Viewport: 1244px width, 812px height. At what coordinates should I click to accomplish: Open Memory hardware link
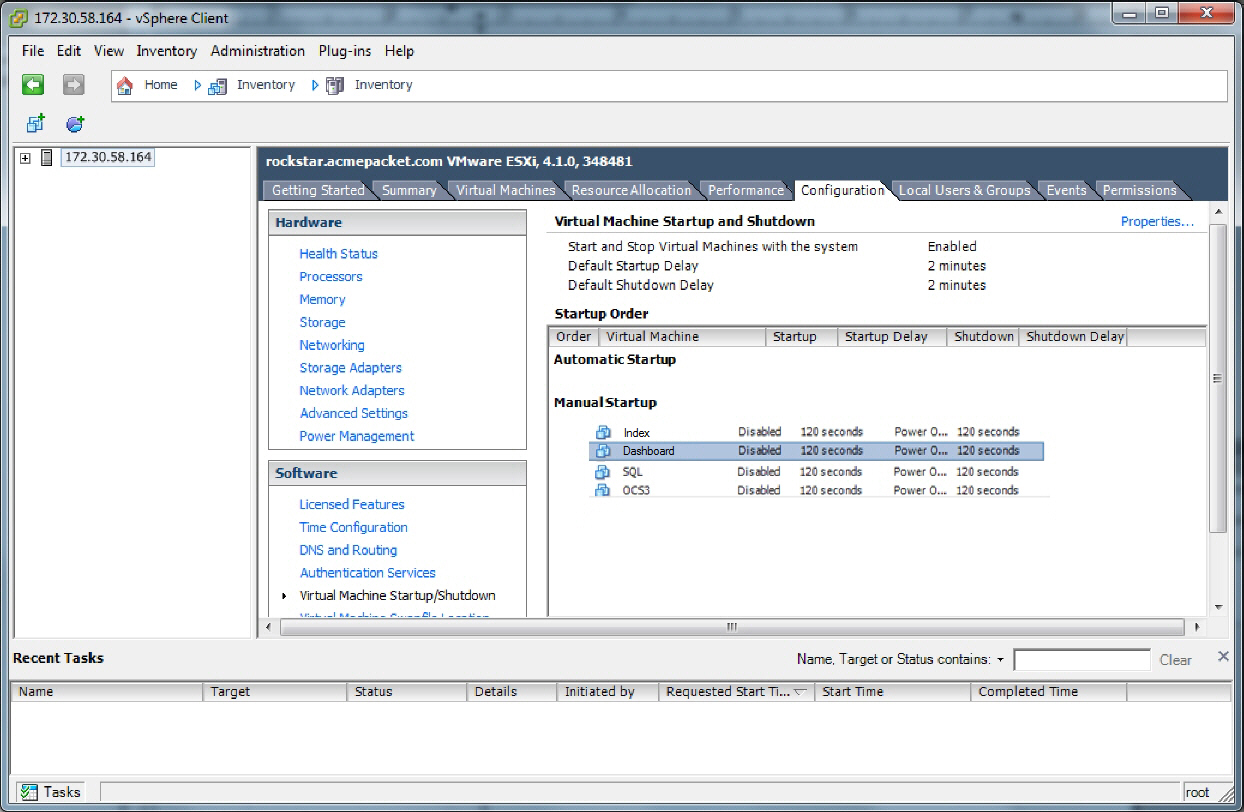(x=322, y=300)
